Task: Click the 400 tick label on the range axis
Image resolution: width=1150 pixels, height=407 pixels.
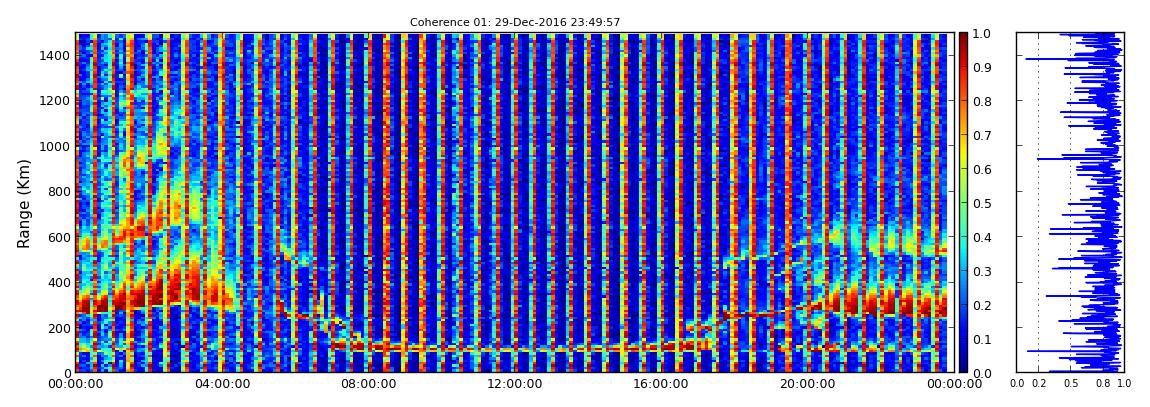Action: click(x=58, y=282)
